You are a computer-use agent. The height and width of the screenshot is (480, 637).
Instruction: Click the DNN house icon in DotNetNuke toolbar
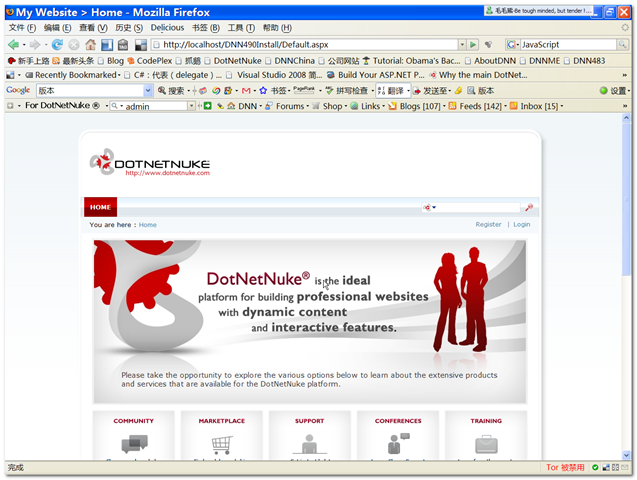[x=231, y=106]
